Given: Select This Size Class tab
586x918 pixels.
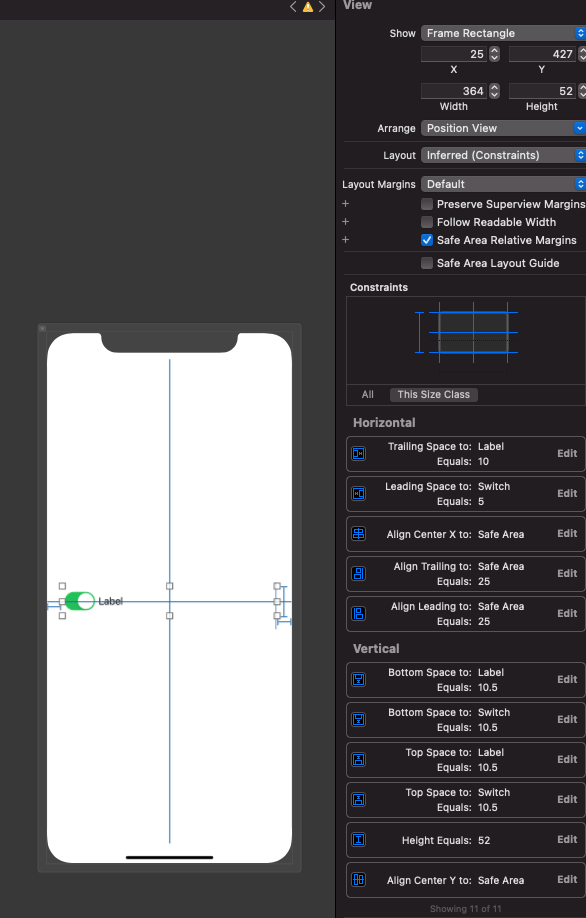Looking at the screenshot, I should [434, 395].
